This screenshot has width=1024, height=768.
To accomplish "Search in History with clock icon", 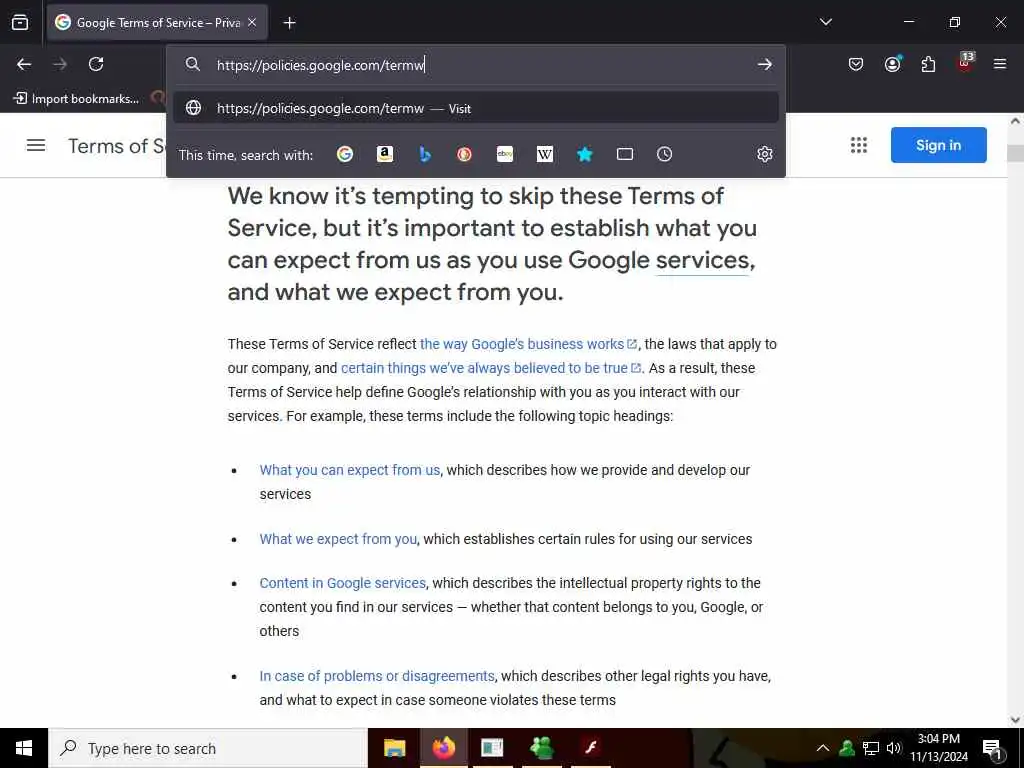I will pos(664,154).
